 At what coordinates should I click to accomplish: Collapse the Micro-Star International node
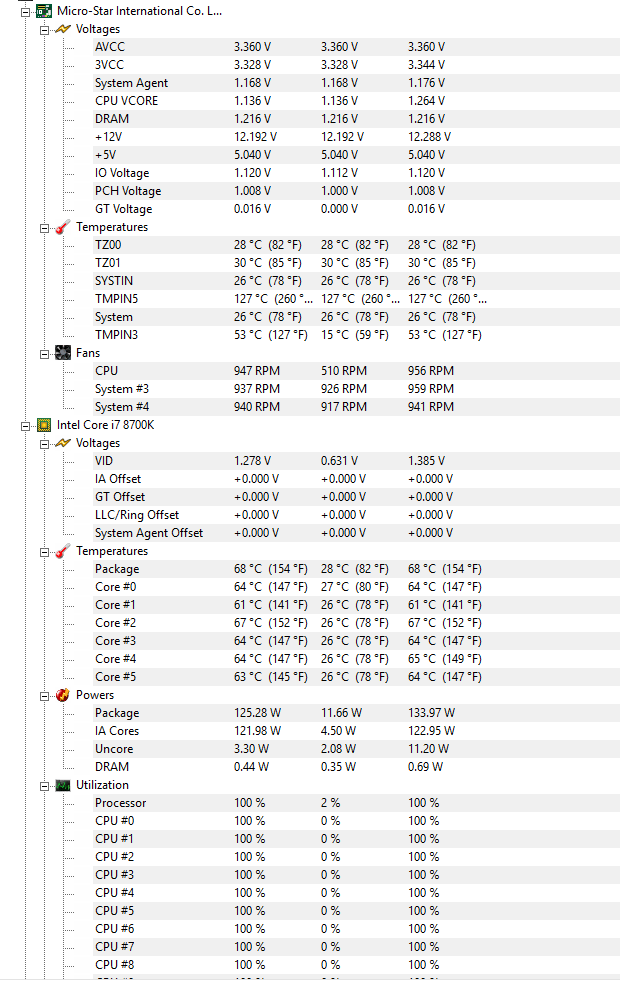25,12
